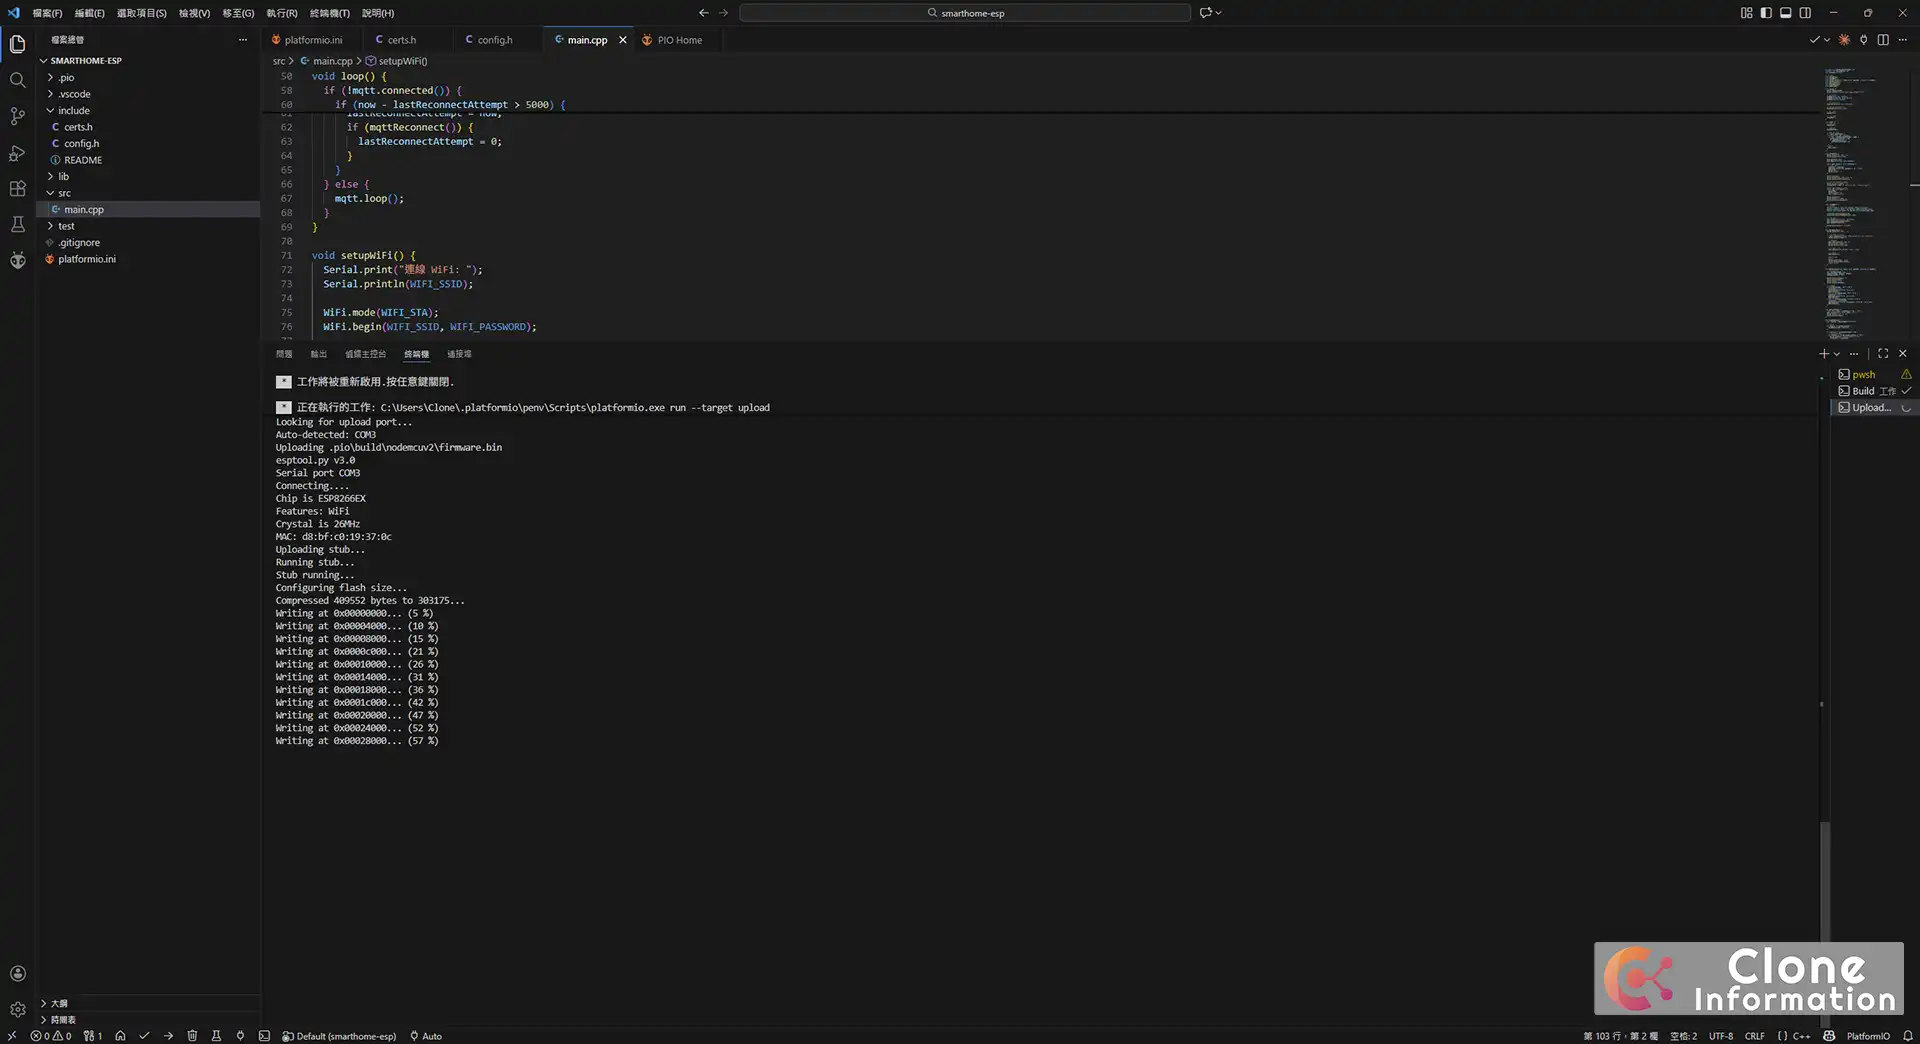Toggle the split editor layout icon
This screenshot has height=1044, width=1920.
click(1883, 40)
